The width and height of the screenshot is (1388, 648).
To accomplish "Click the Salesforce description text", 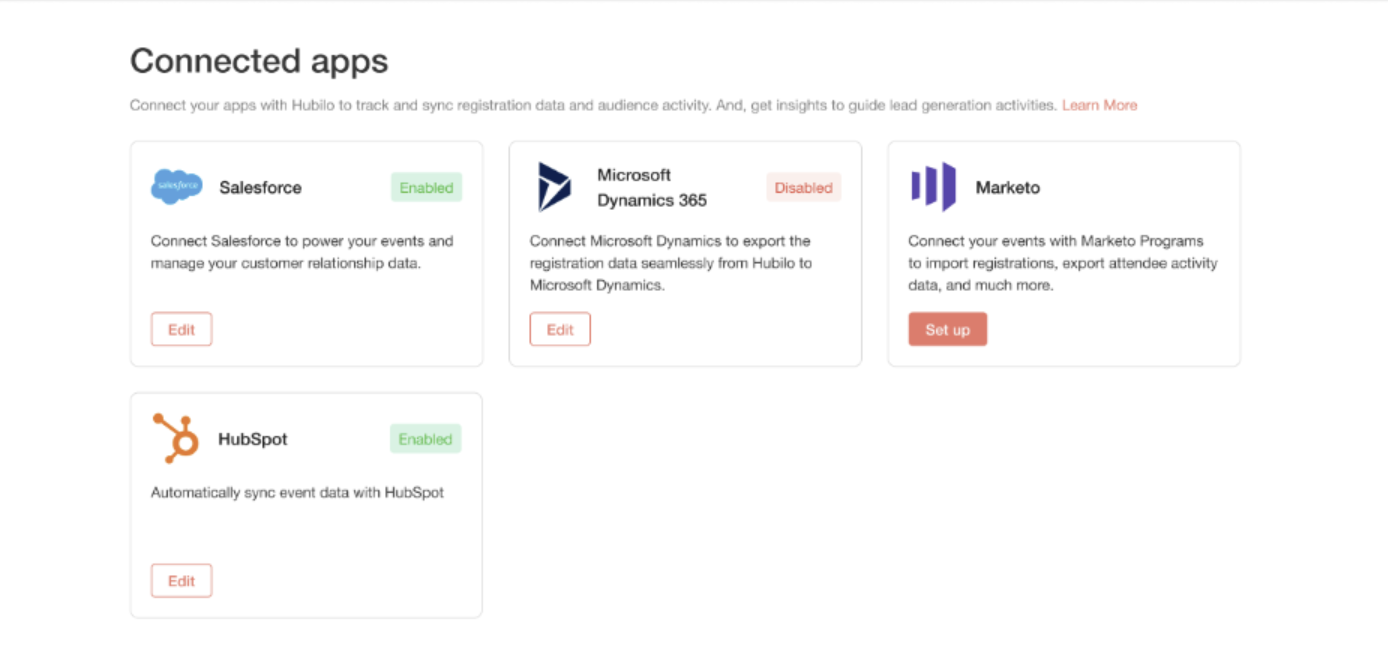I will 302,252.
